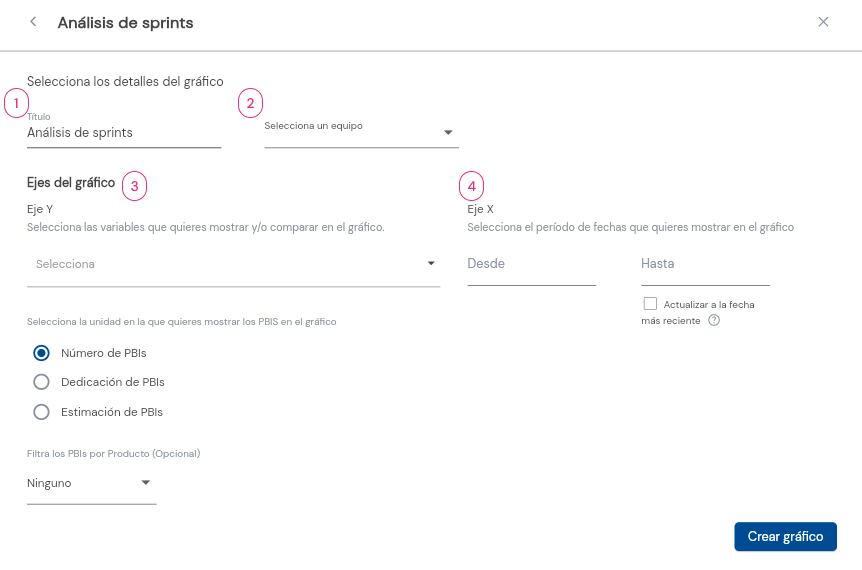This screenshot has width=862, height=570.
Task: Click the pink step 1 marker
Action: pyautogui.click(x=16, y=103)
